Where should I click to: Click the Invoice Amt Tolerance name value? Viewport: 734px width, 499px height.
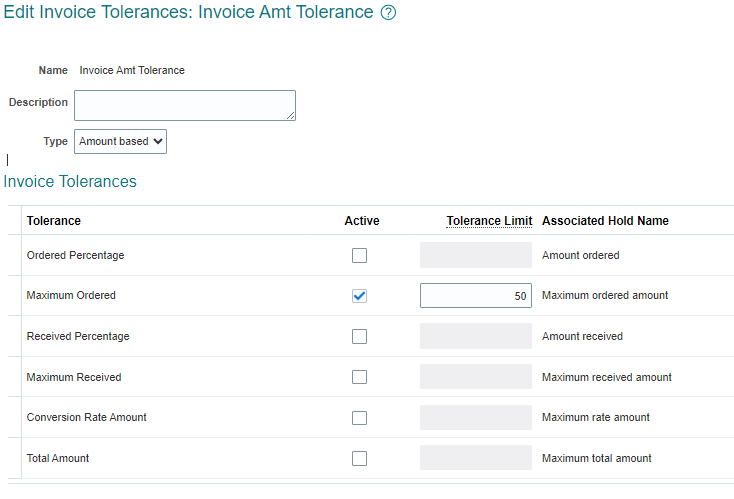point(132,70)
